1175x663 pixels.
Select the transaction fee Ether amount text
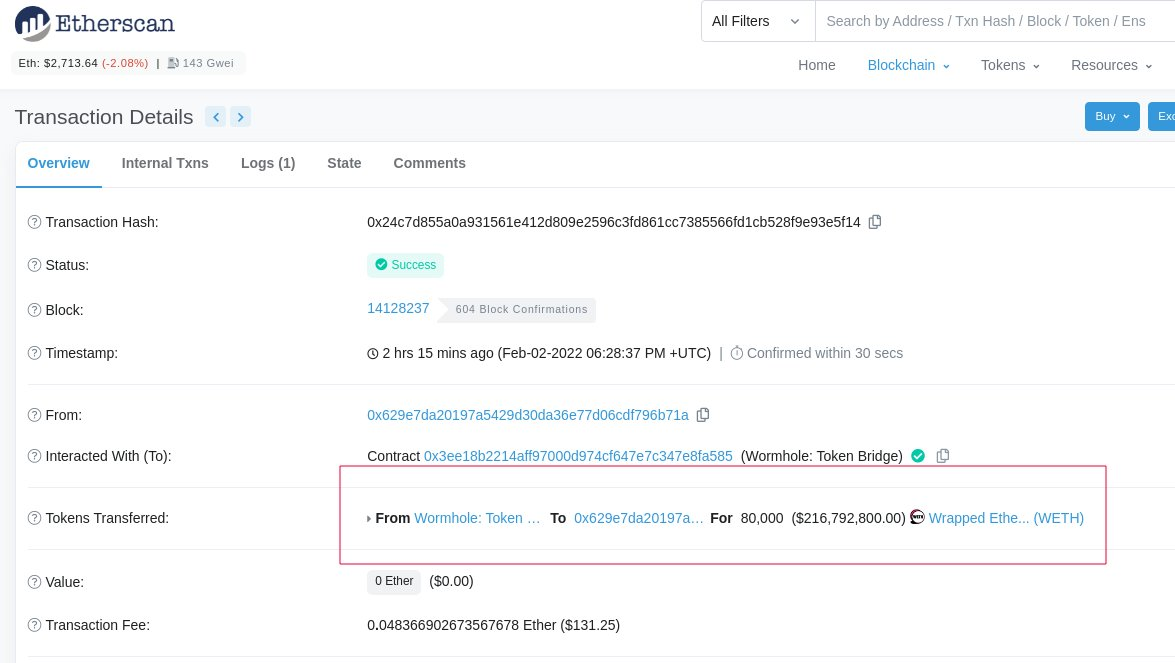(x=462, y=626)
